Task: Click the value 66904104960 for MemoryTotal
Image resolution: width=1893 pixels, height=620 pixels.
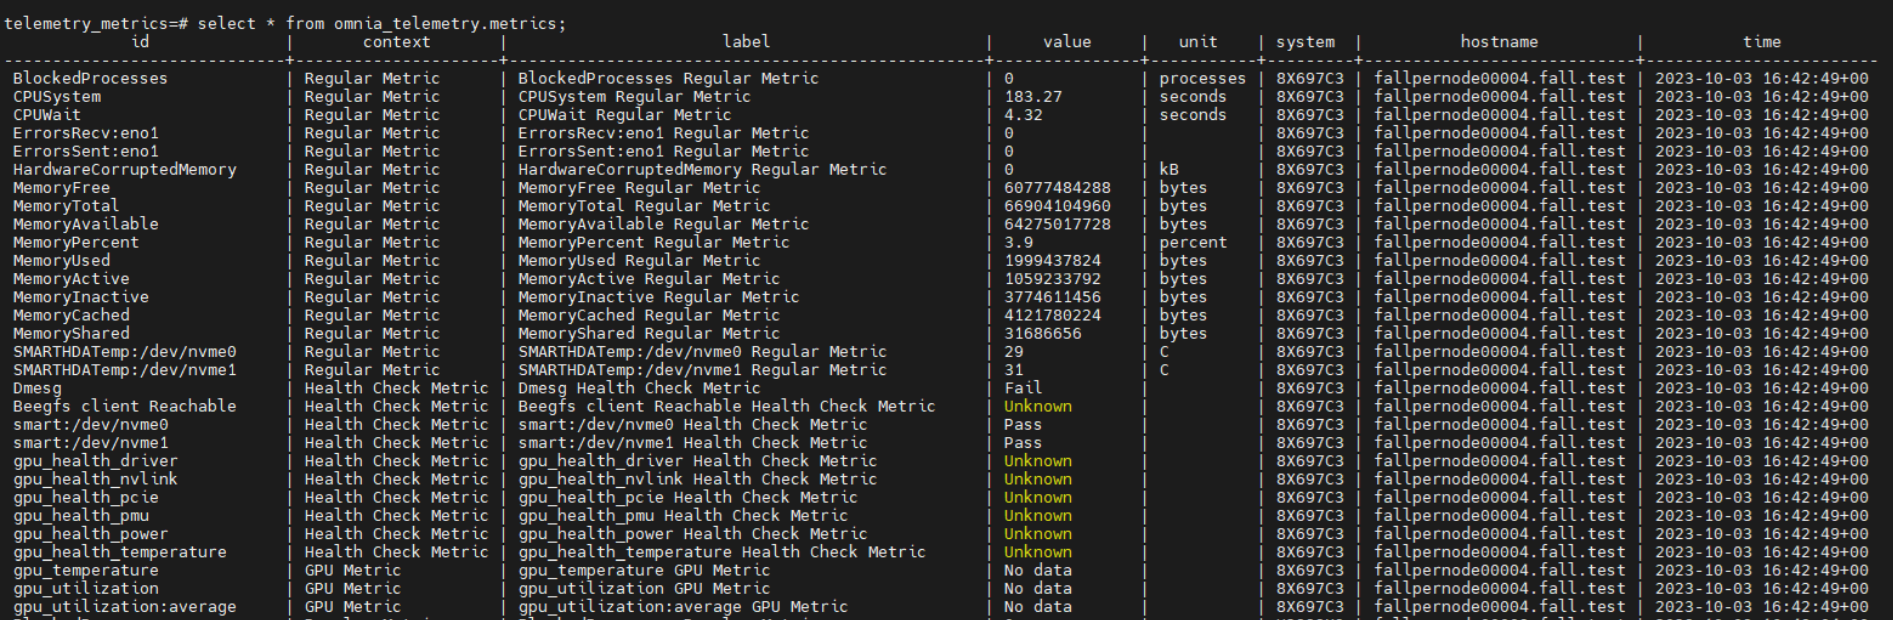Action: point(1057,206)
